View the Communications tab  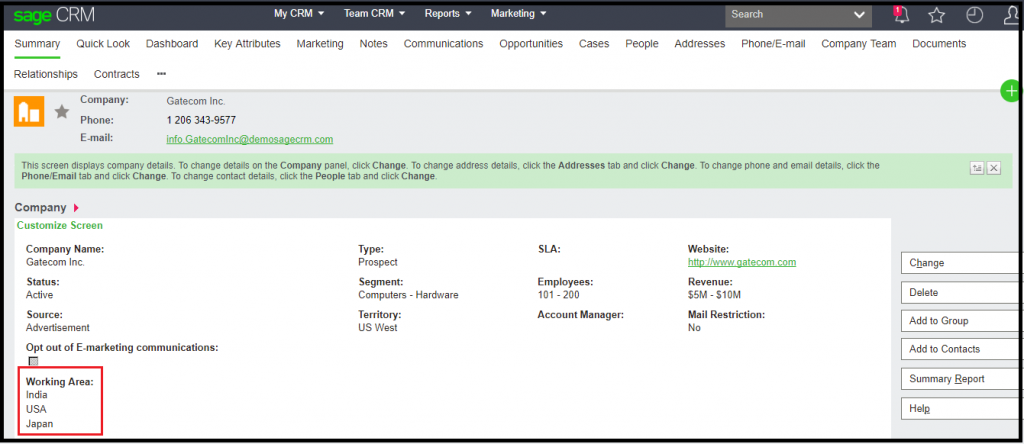[x=443, y=44]
